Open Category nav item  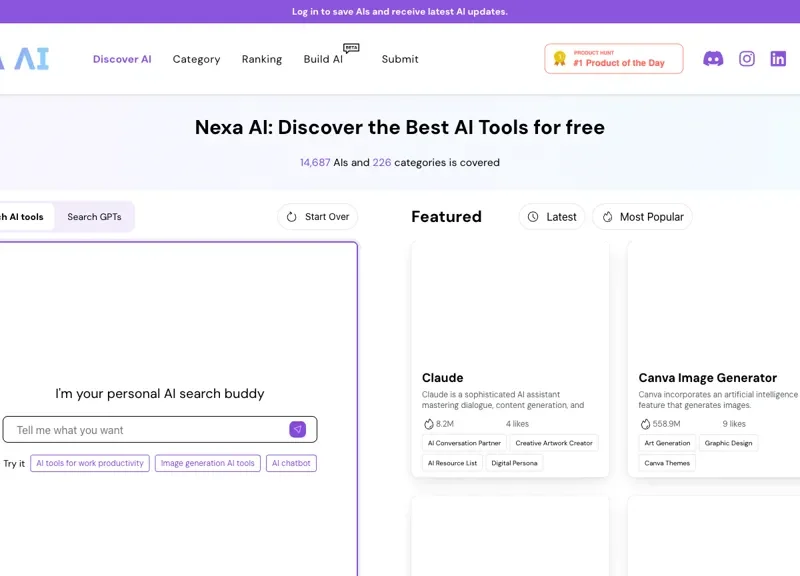pos(196,59)
